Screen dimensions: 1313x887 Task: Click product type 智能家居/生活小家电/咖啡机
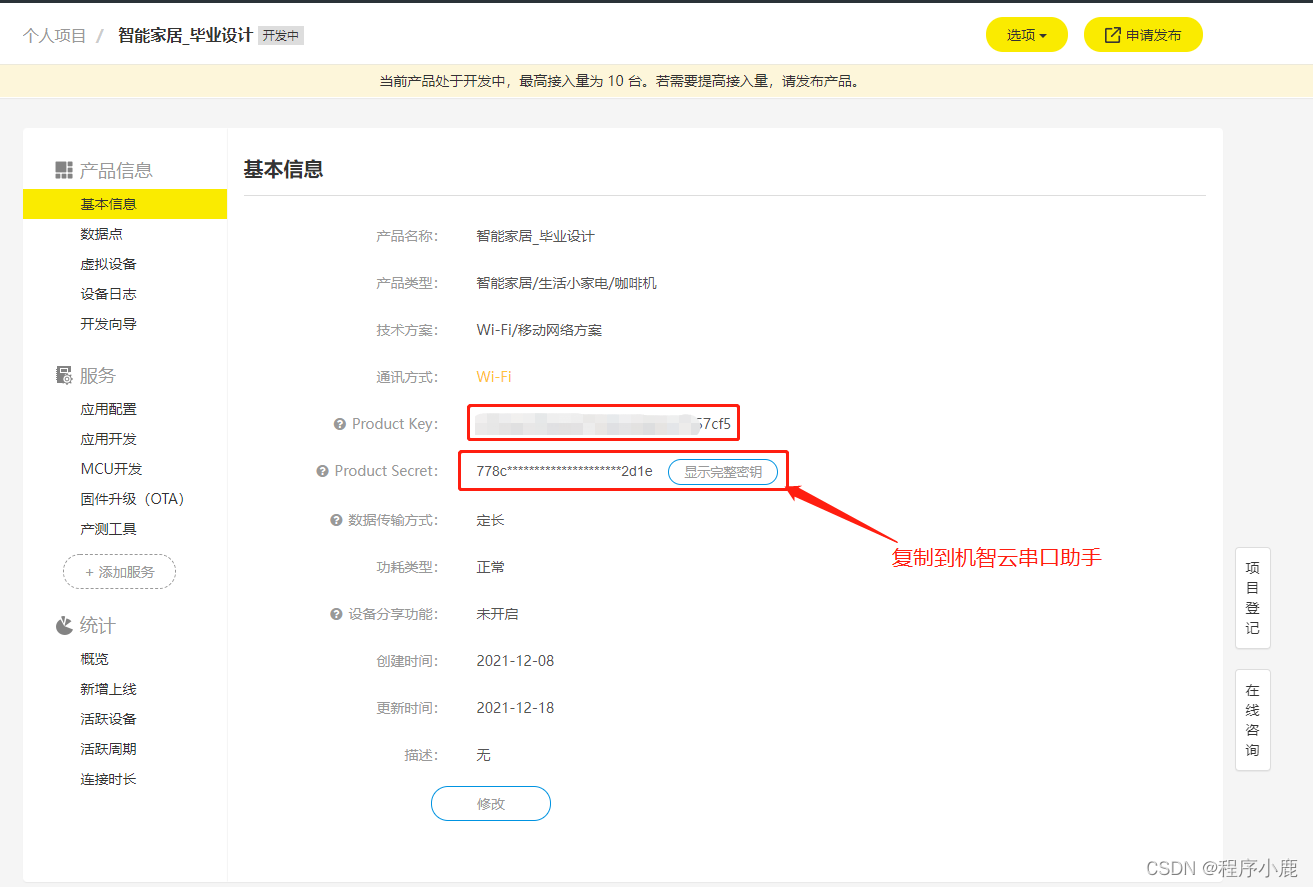(567, 283)
